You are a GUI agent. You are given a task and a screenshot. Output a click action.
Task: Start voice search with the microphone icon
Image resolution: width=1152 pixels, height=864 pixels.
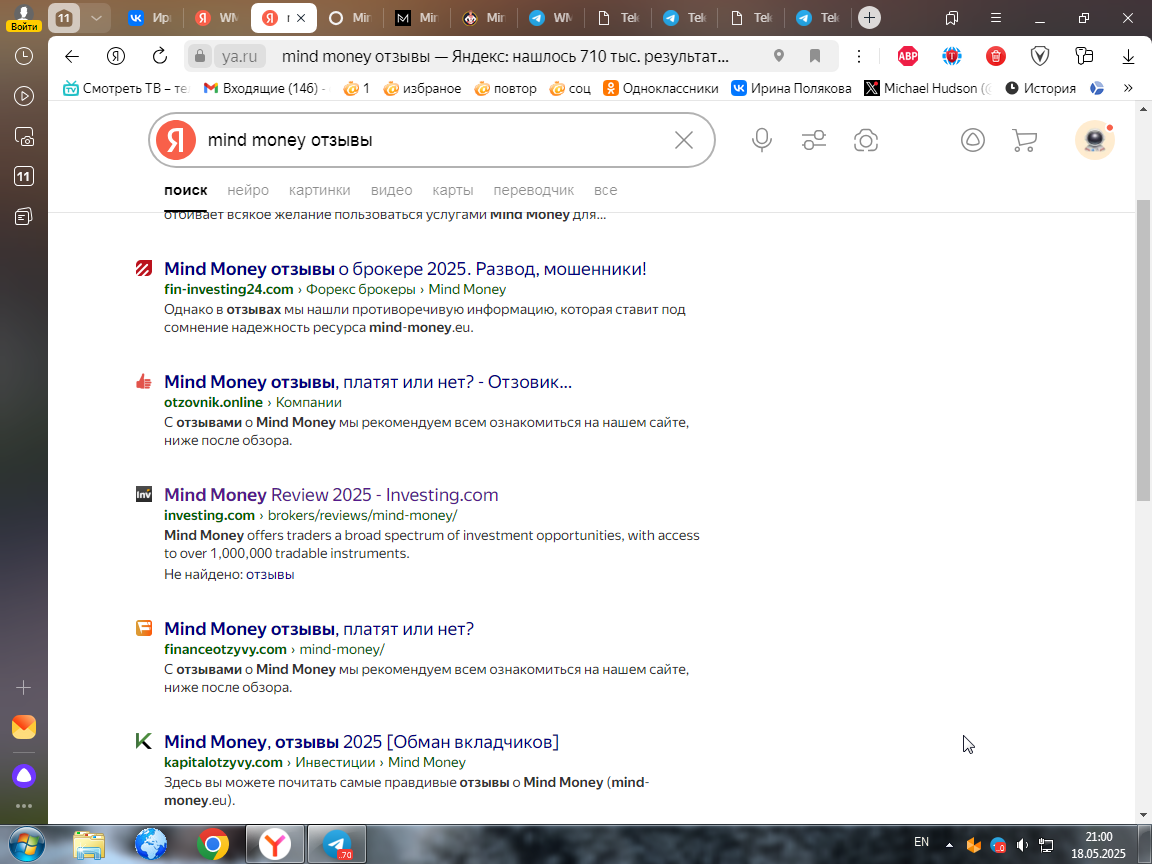pyautogui.click(x=762, y=140)
